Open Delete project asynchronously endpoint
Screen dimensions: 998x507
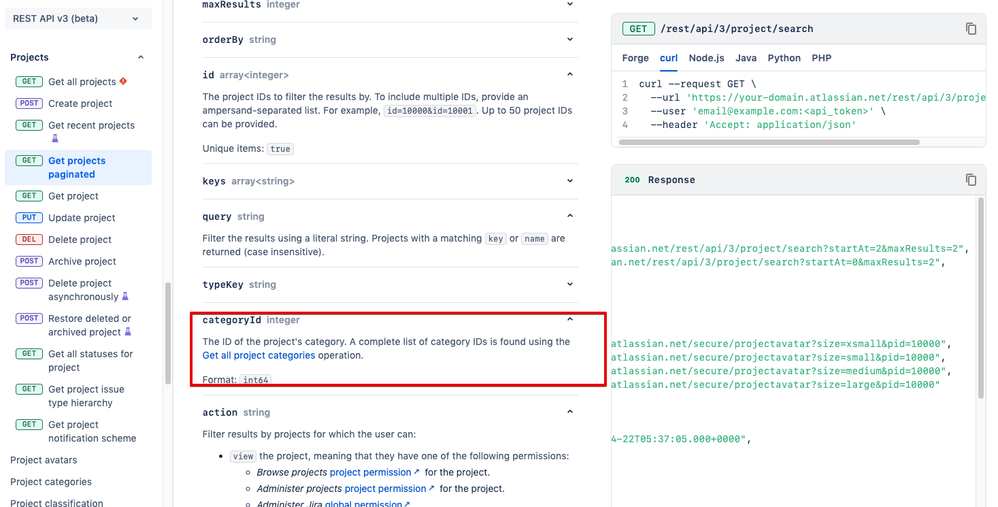83,289
